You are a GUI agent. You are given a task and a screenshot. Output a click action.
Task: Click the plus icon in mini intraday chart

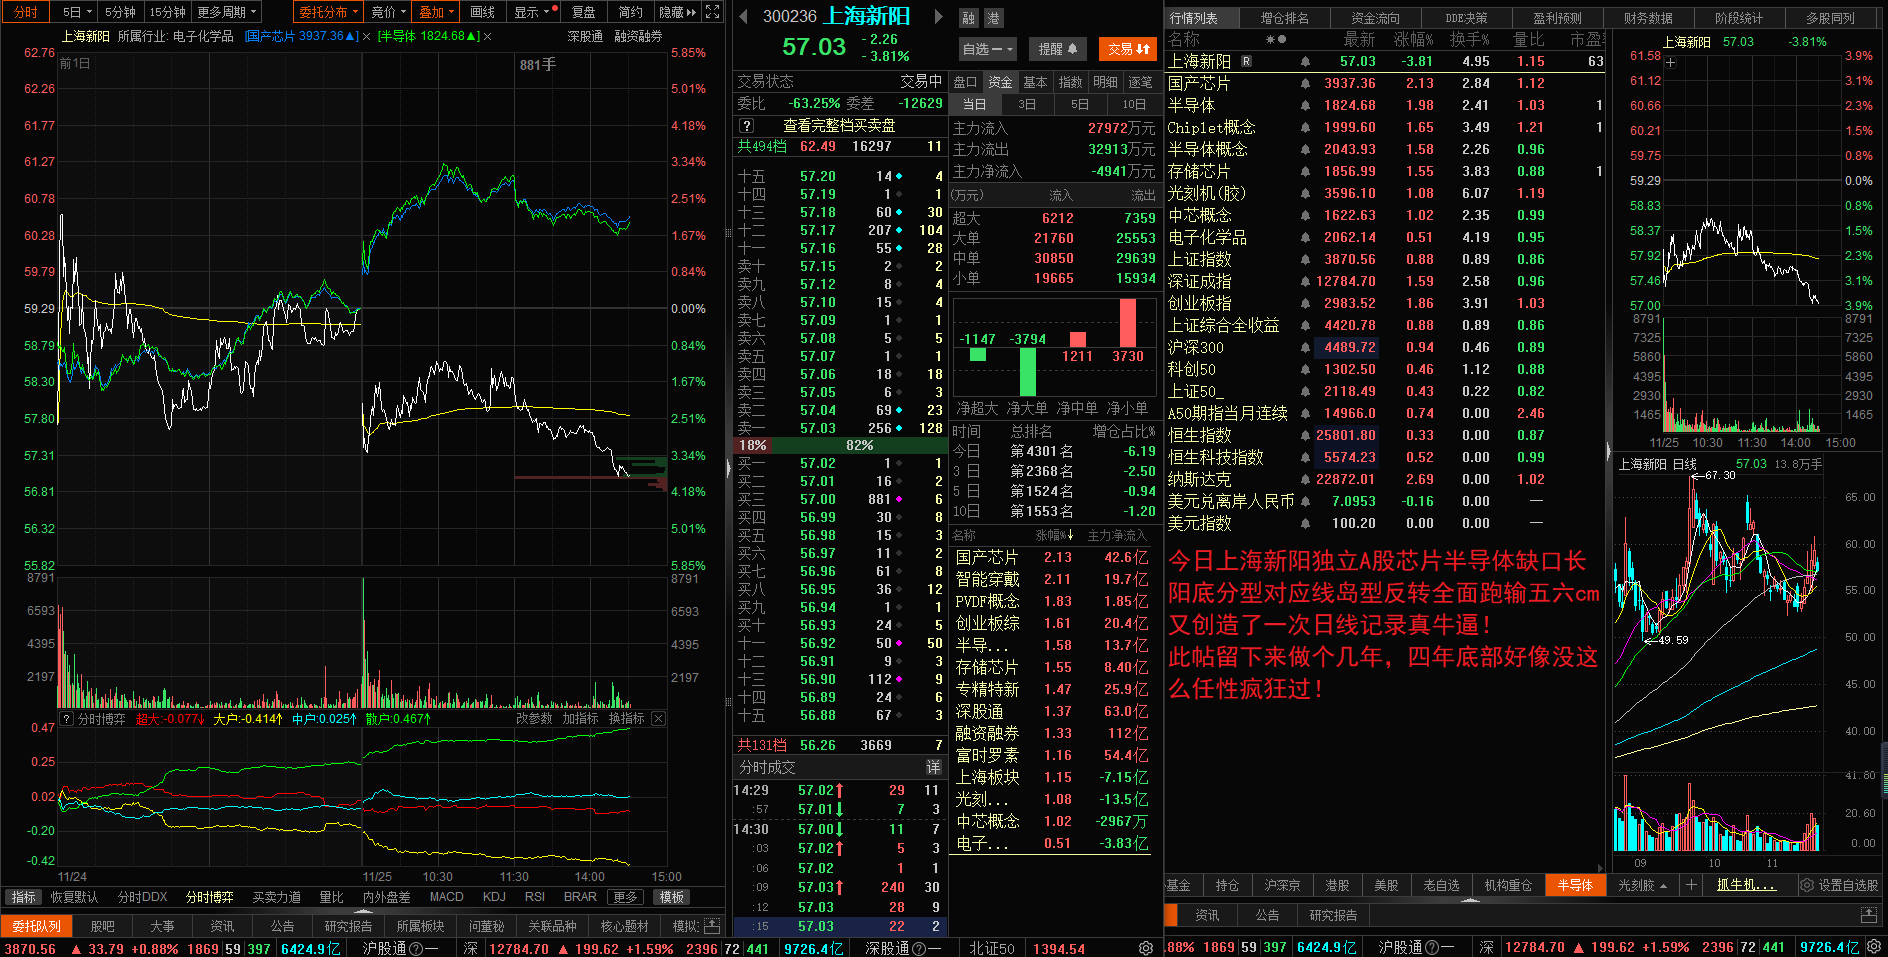click(1670, 62)
